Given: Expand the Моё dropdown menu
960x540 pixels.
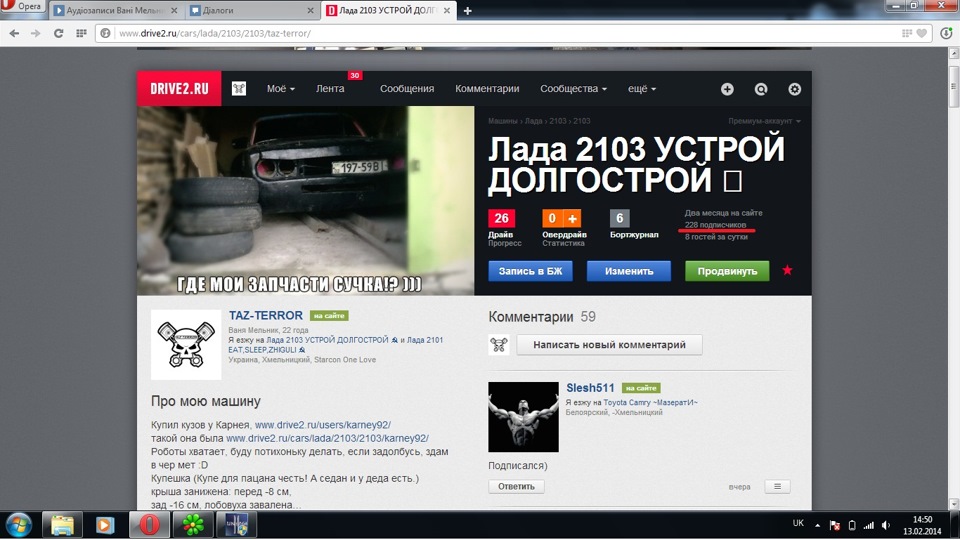Looking at the screenshot, I should click(280, 89).
